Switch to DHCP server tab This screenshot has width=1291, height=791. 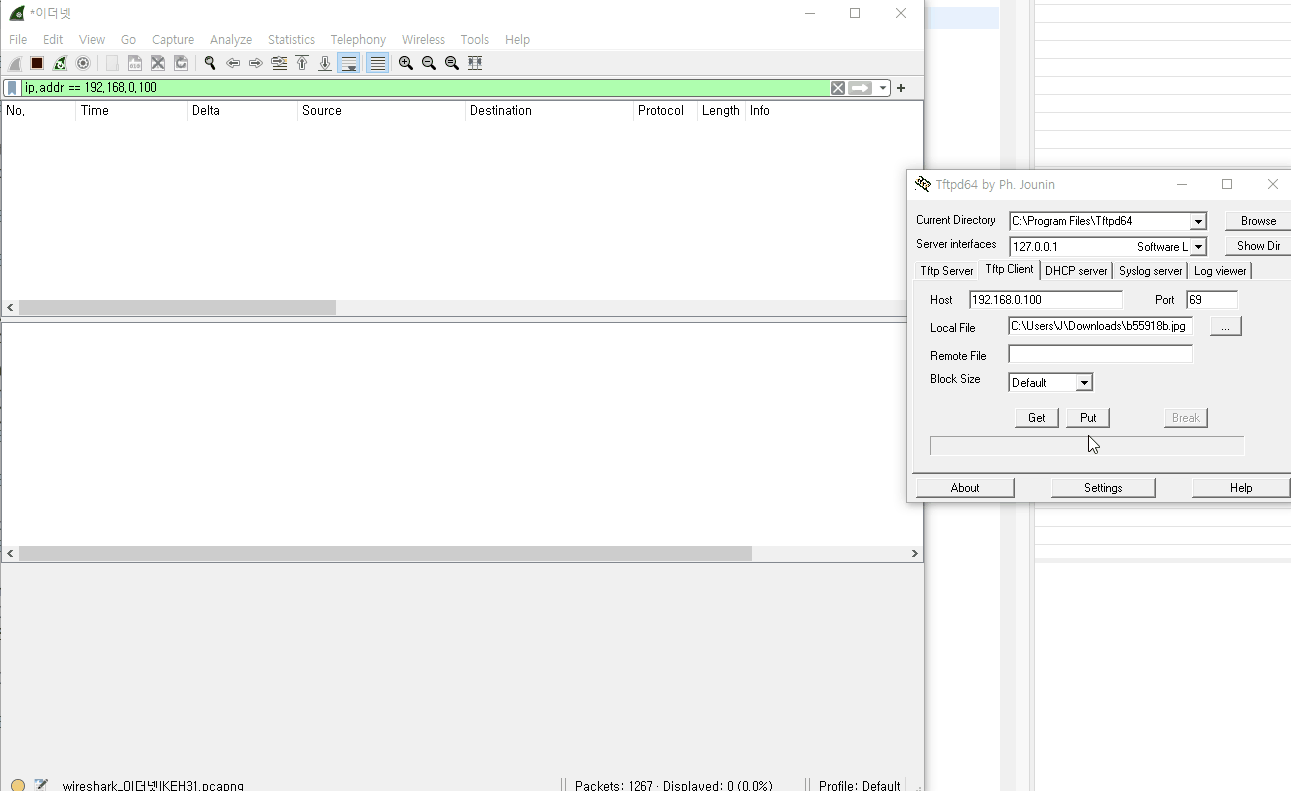point(1076,271)
